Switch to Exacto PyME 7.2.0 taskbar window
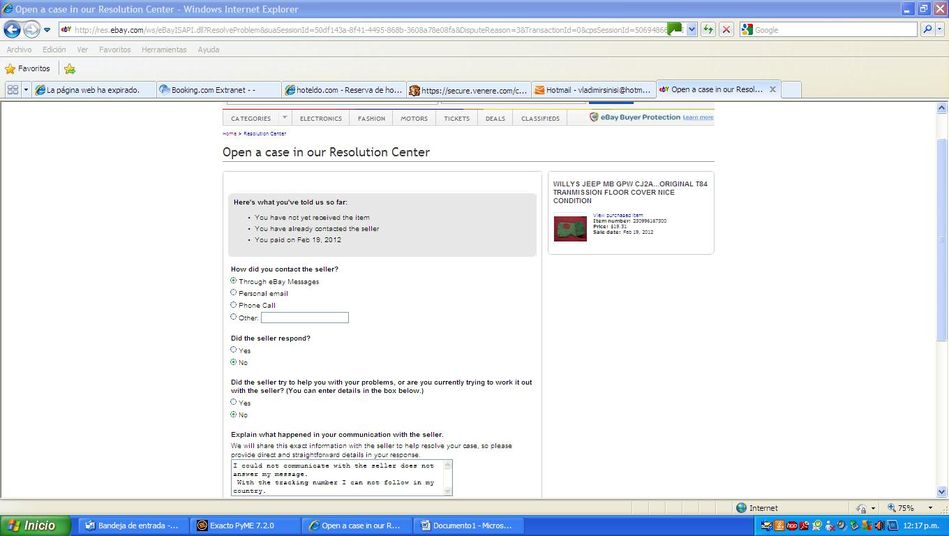This screenshot has height=536, width=949. 243,525
